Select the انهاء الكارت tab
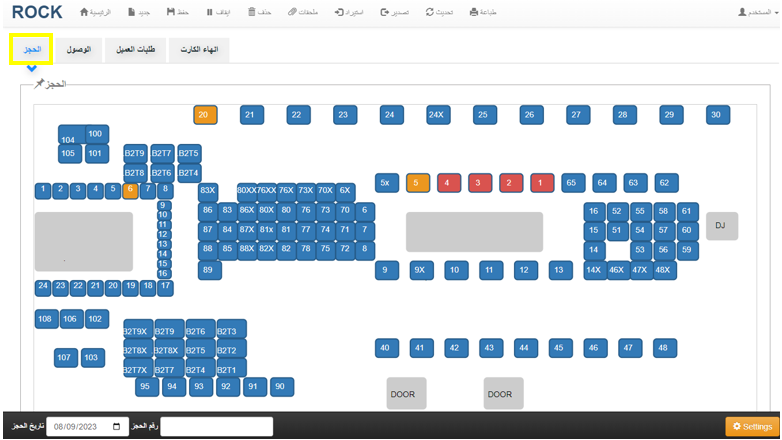Image resolution: width=782 pixels, height=440 pixels. point(200,49)
